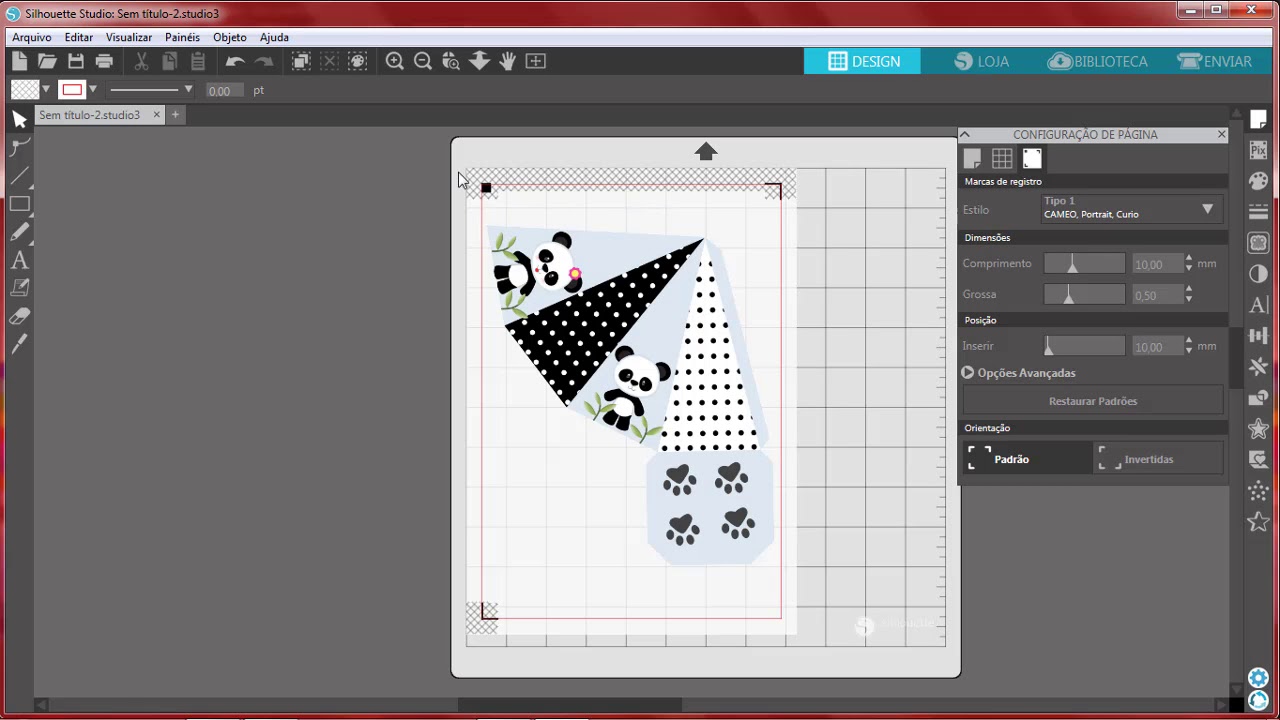
Task: Collapse the Configuração de Página panel
Action: pos(965,134)
